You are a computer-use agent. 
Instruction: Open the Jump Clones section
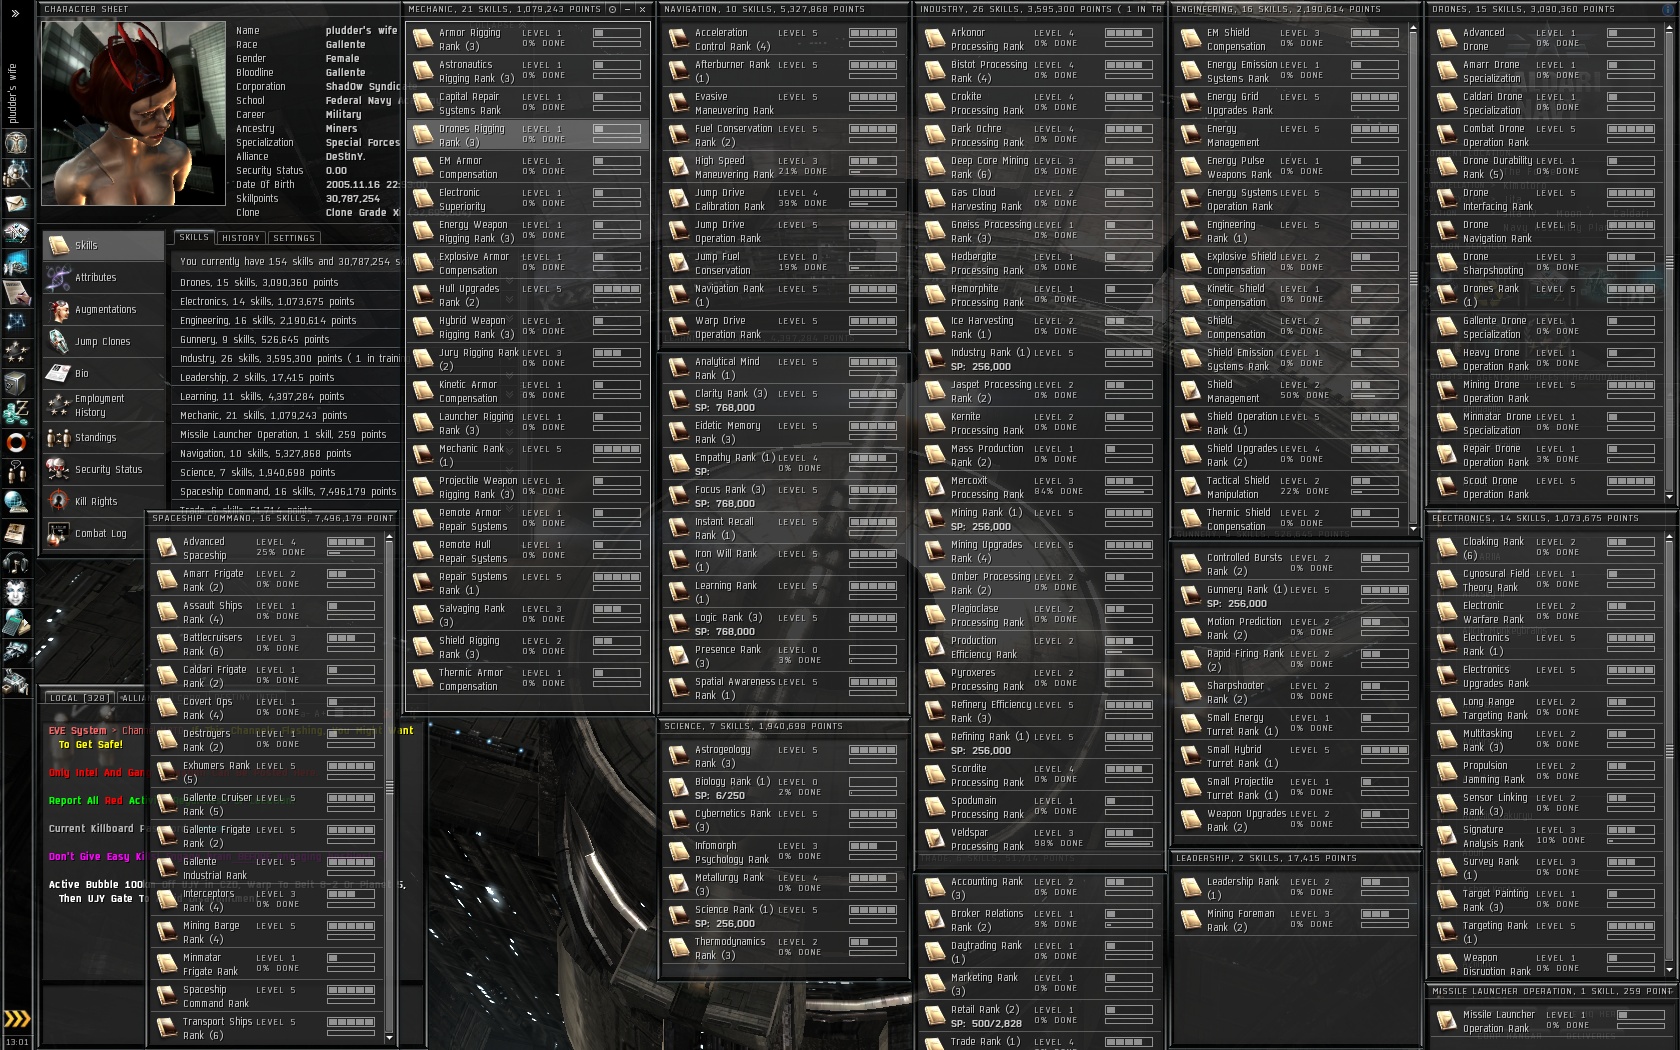pyautogui.click(x=104, y=341)
